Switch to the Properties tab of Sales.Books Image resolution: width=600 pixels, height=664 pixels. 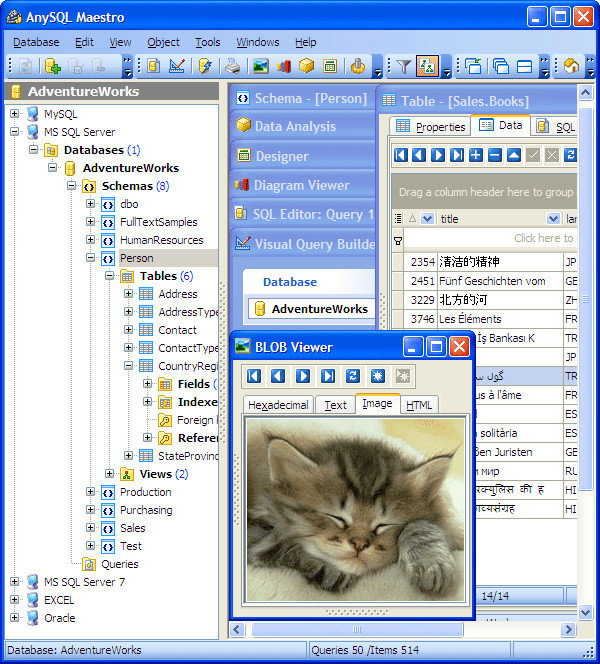pyautogui.click(x=430, y=127)
